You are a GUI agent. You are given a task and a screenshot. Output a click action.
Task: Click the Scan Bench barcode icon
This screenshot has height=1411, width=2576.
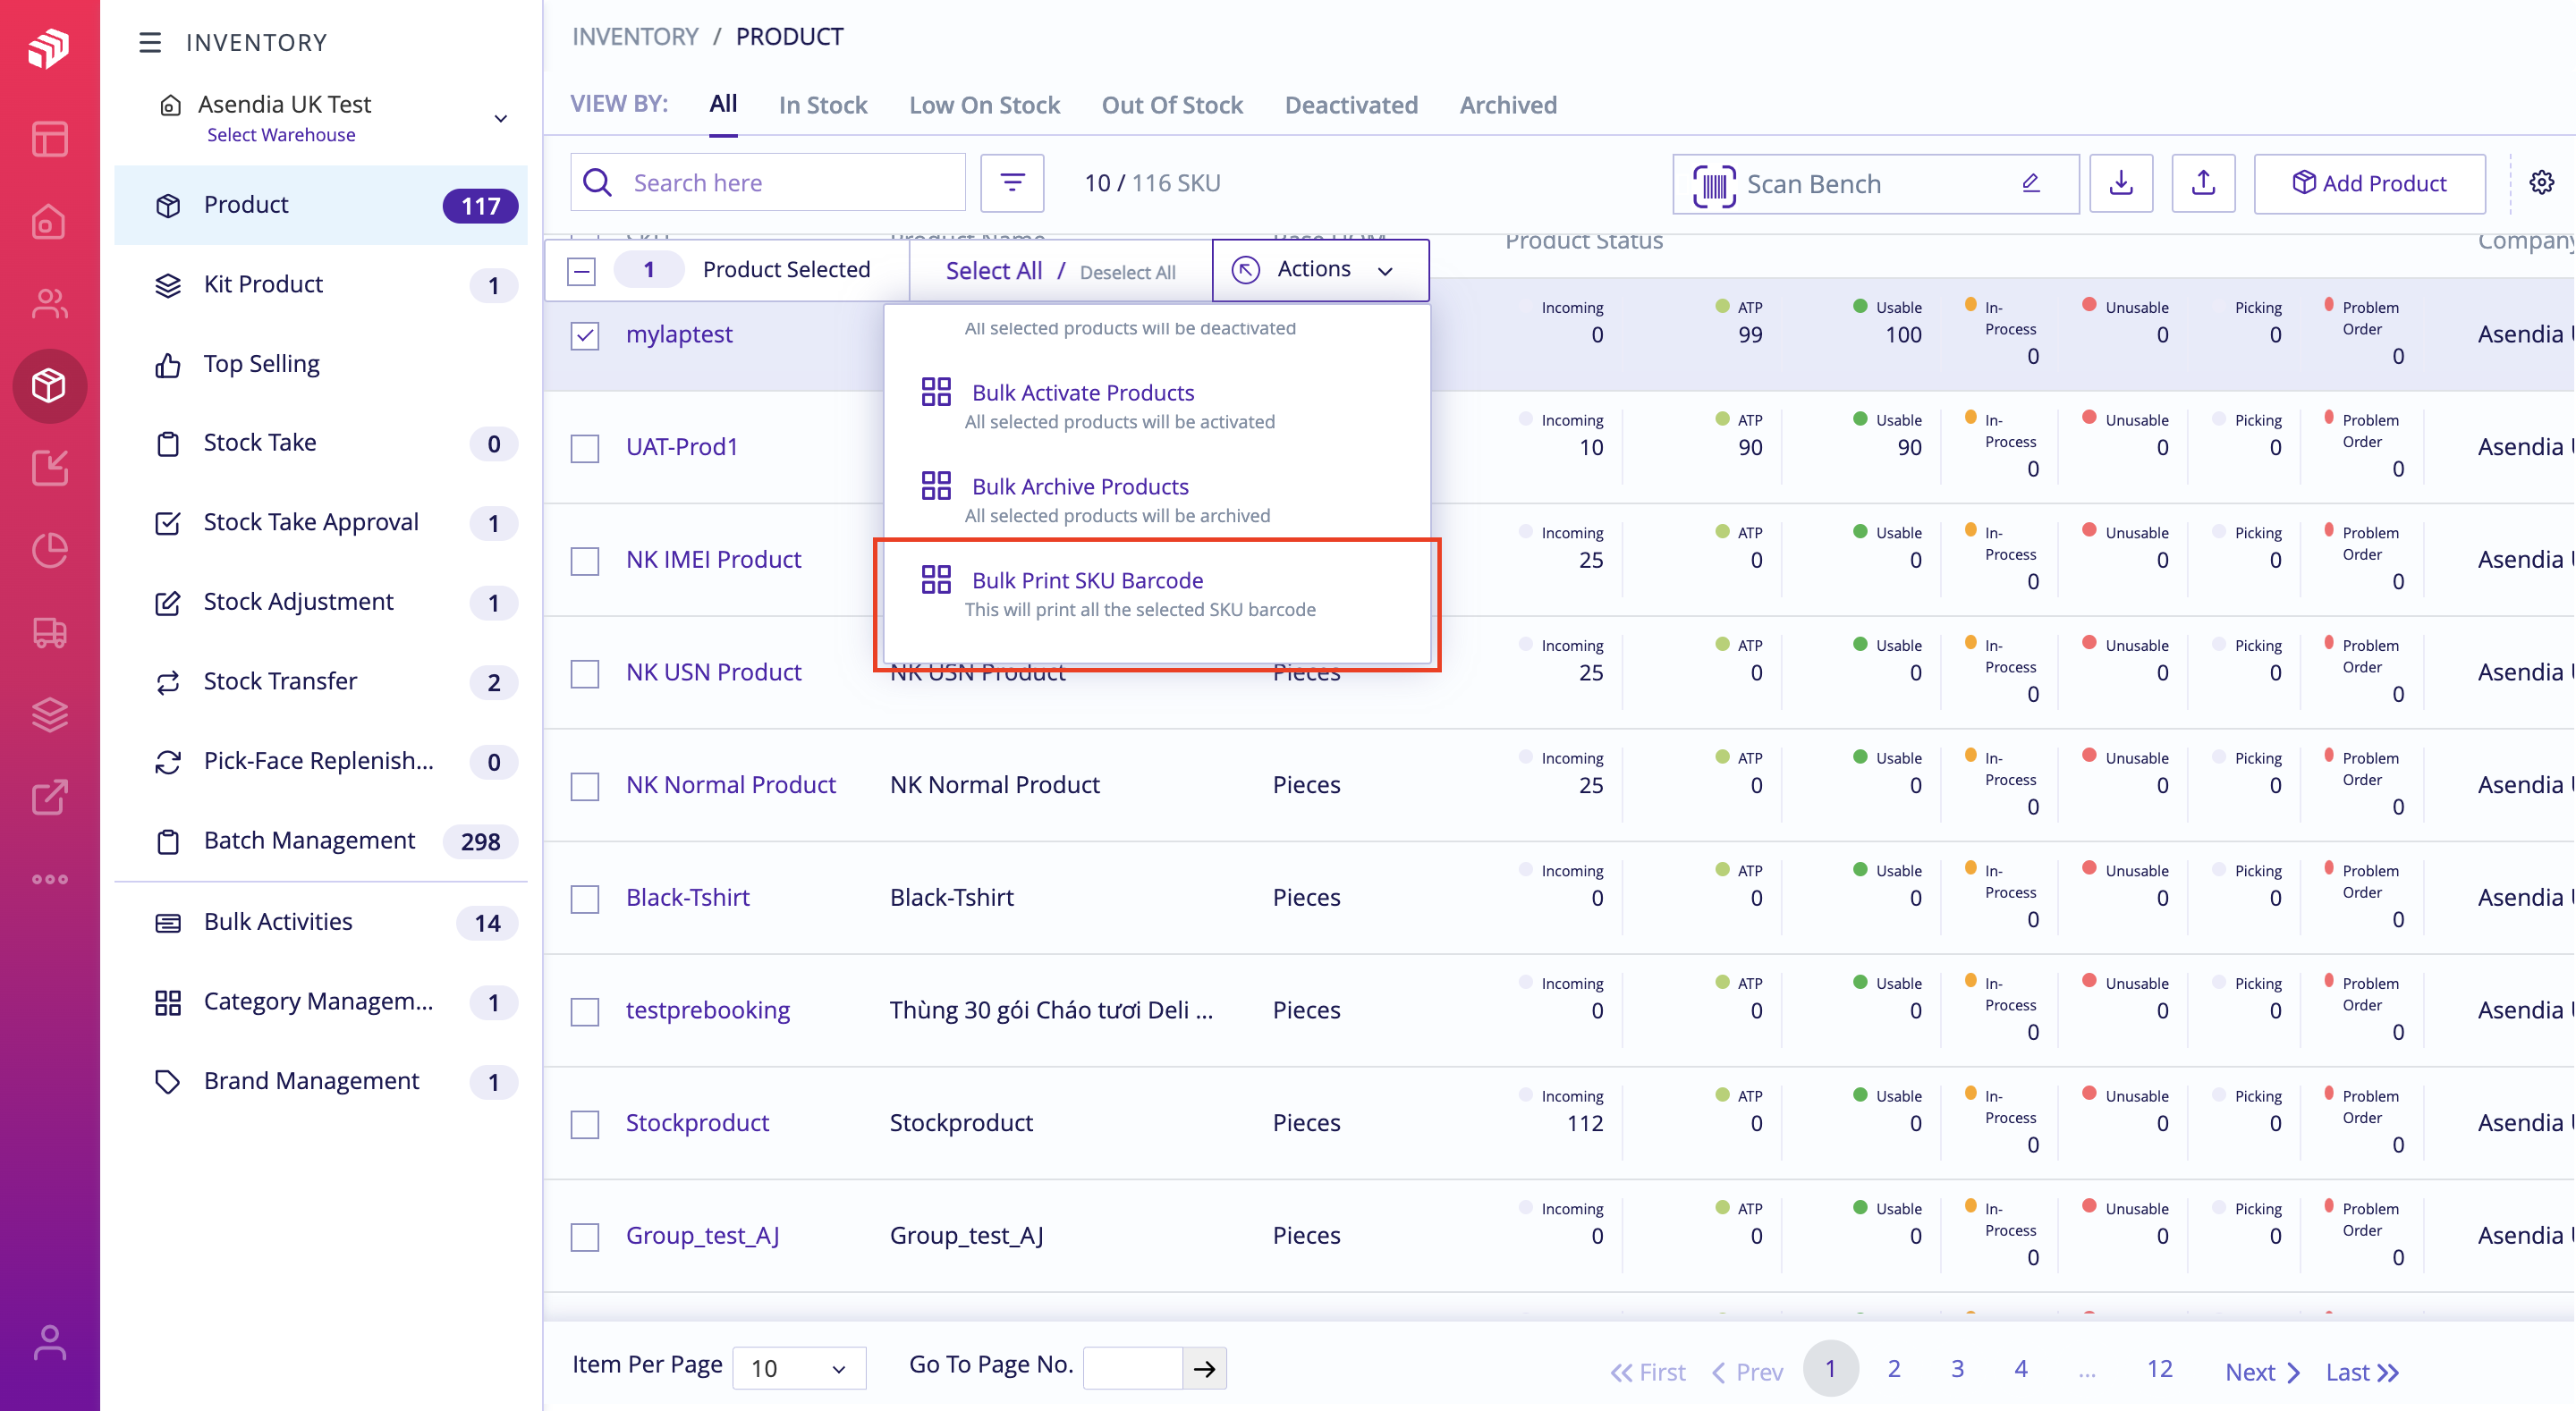tap(1713, 185)
